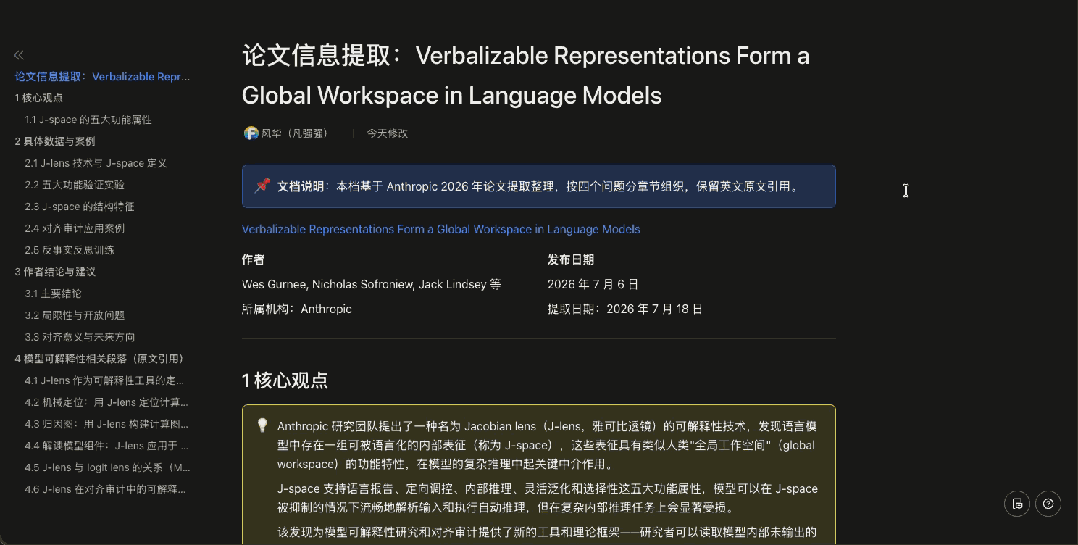Jump to outline item 2 具体数据与案例
This screenshot has height=545, width=1078.
pos(54,142)
